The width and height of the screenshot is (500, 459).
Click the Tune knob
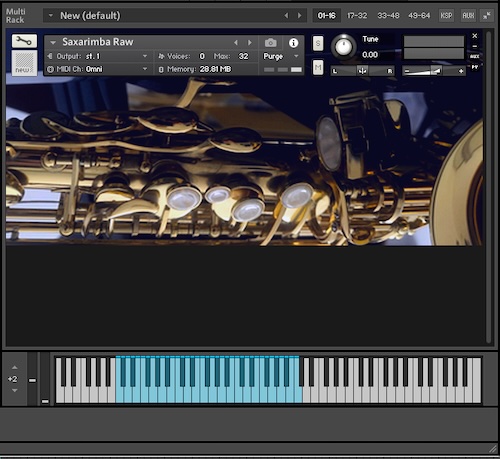click(344, 47)
